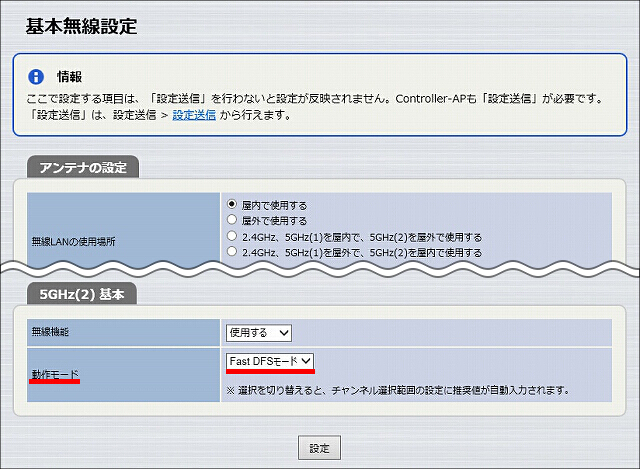Image resolution: width=640 pixels, height=469 pixels.
Task: Click the 設定 submit button
Action: pyautogui.click(x=319, y=448)
